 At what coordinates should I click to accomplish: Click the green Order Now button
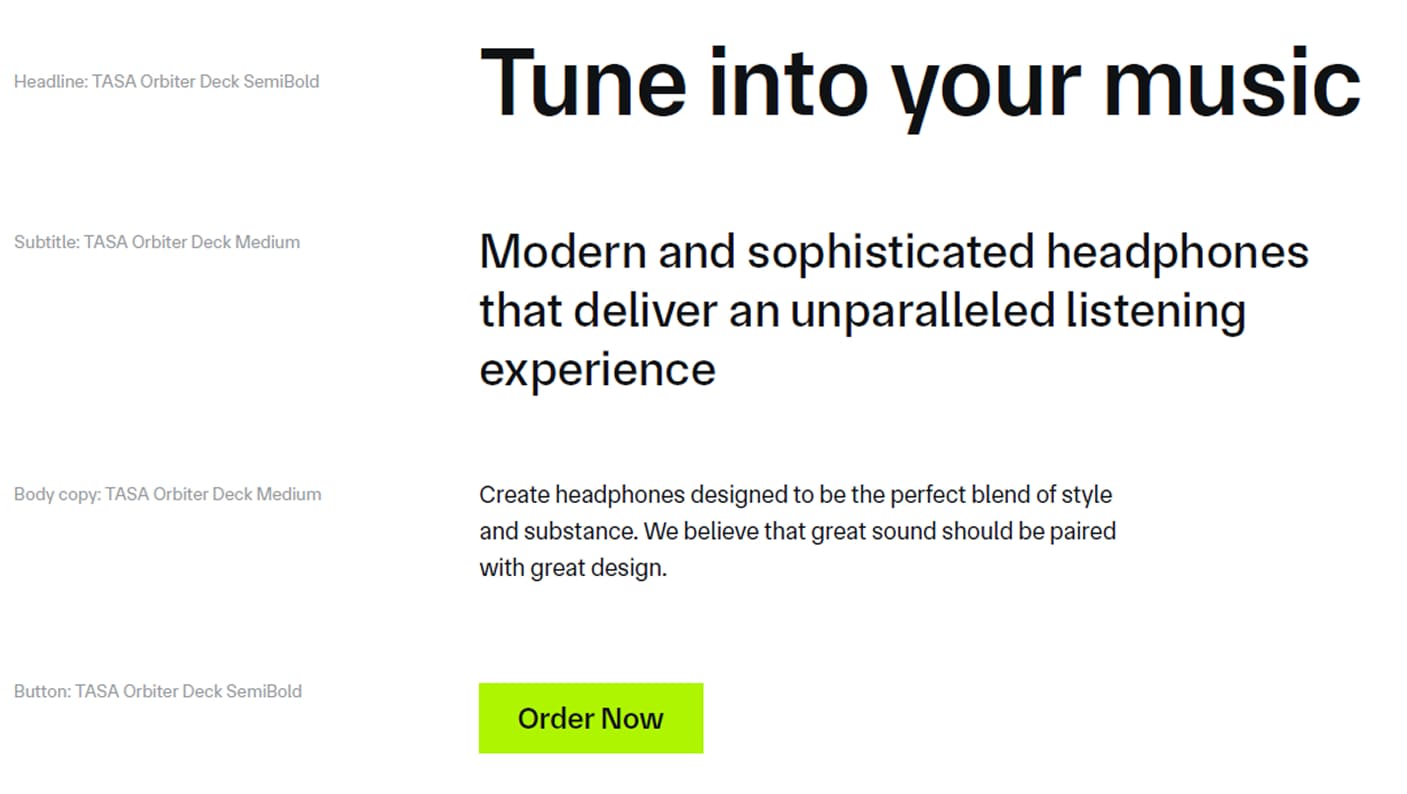coord(591,718)
